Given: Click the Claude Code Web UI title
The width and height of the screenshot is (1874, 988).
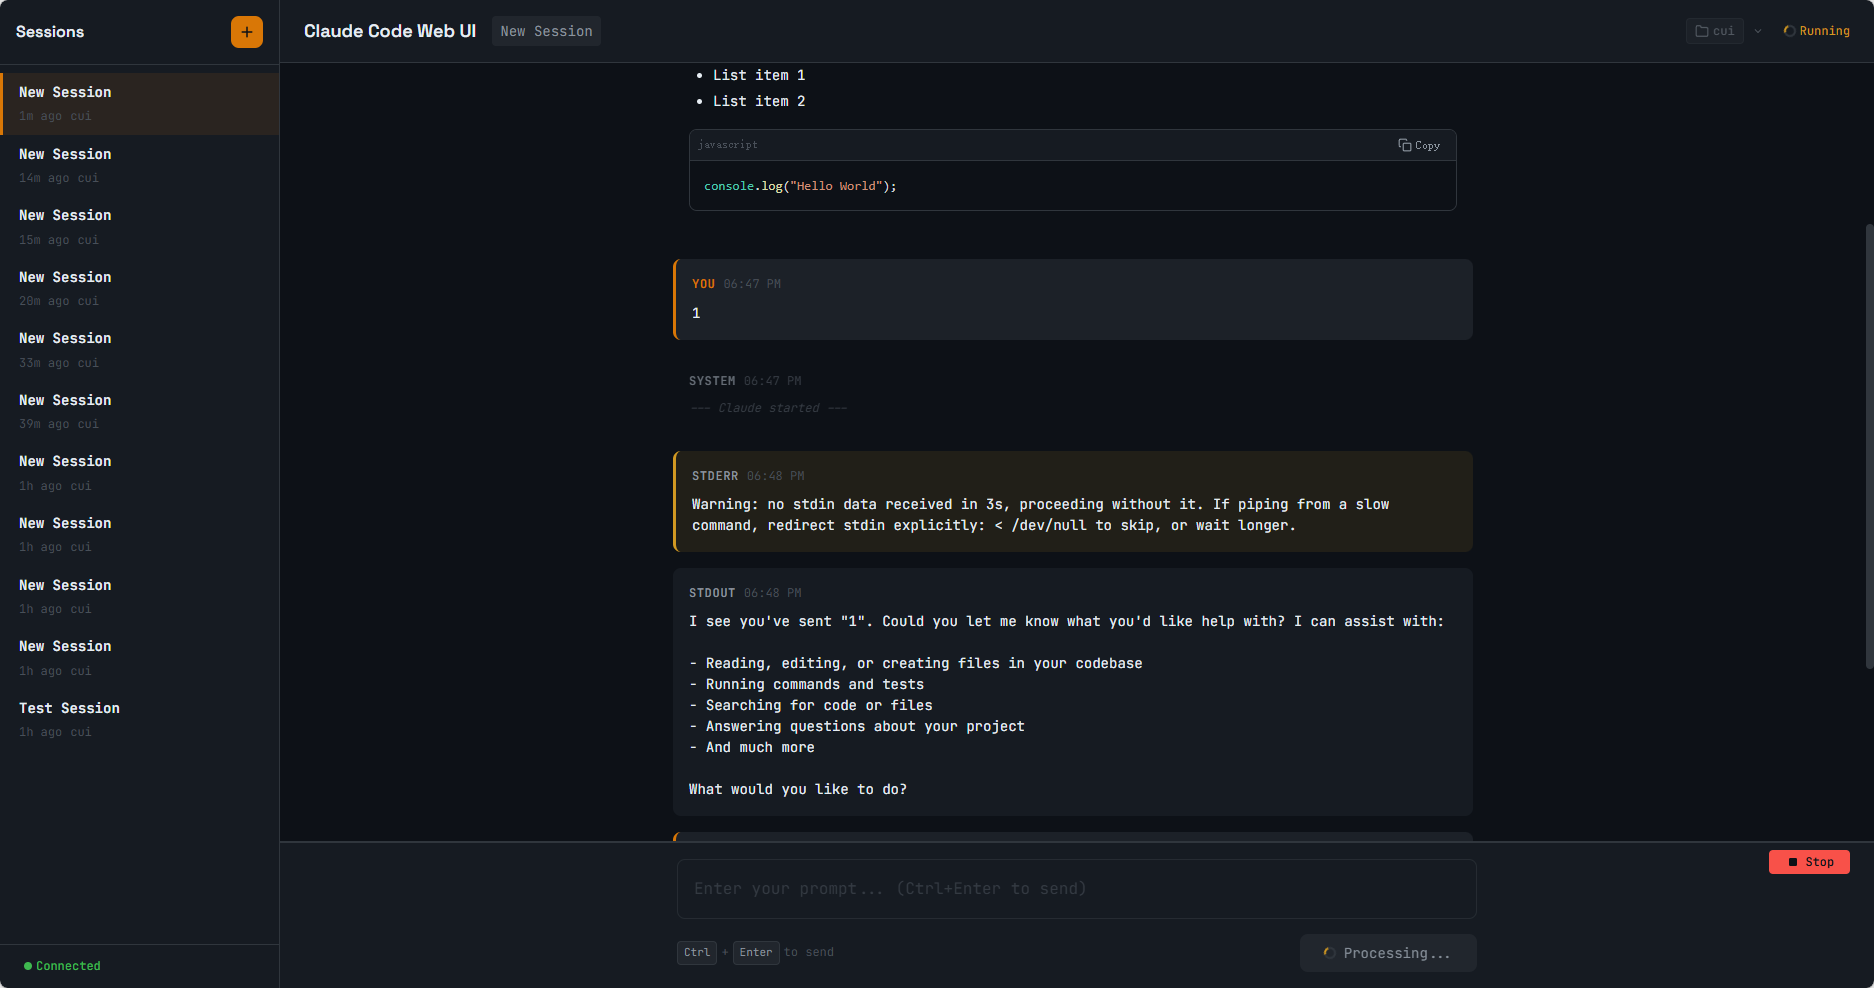Looking at the screenshot, I should pos(390,31).
